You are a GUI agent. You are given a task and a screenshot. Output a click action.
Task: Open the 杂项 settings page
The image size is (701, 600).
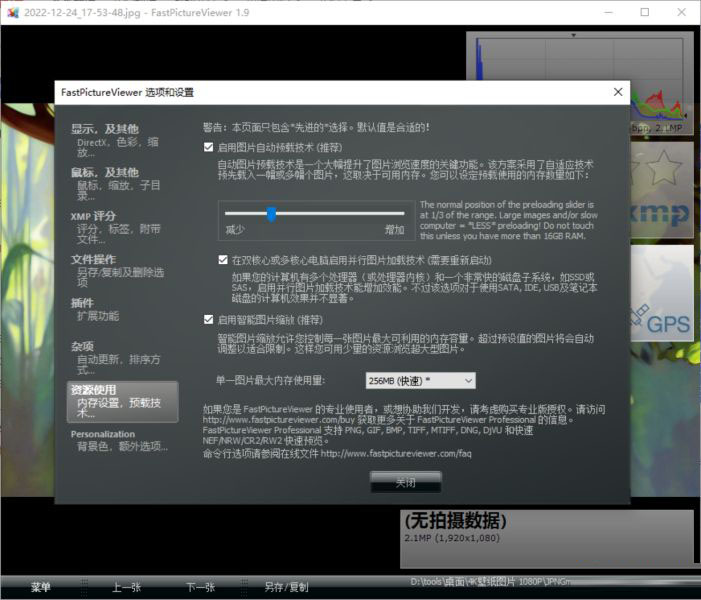click(122, 357)
